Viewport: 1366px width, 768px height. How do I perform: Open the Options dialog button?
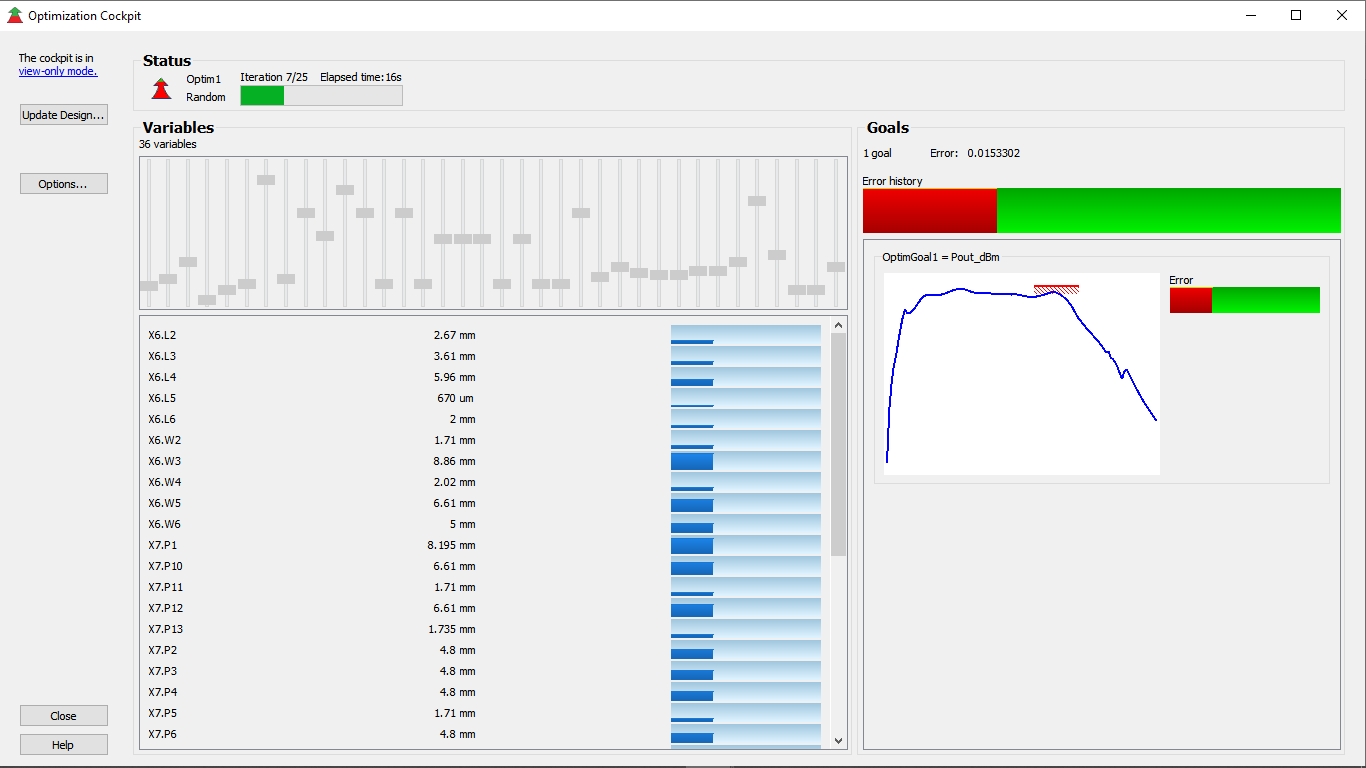pos(64,184)
